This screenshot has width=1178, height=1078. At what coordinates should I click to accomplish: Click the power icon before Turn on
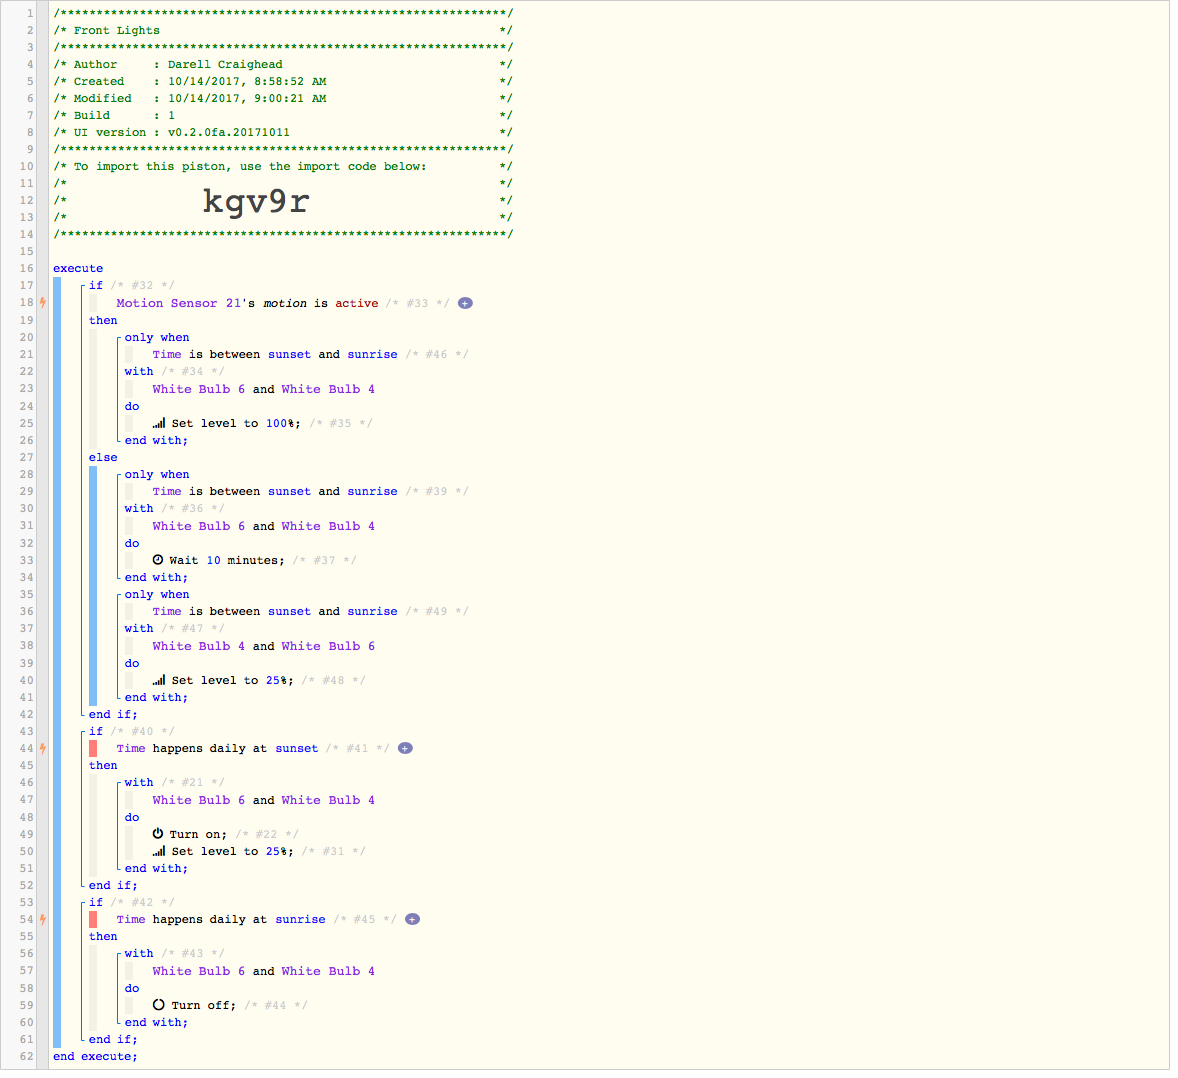158,834
